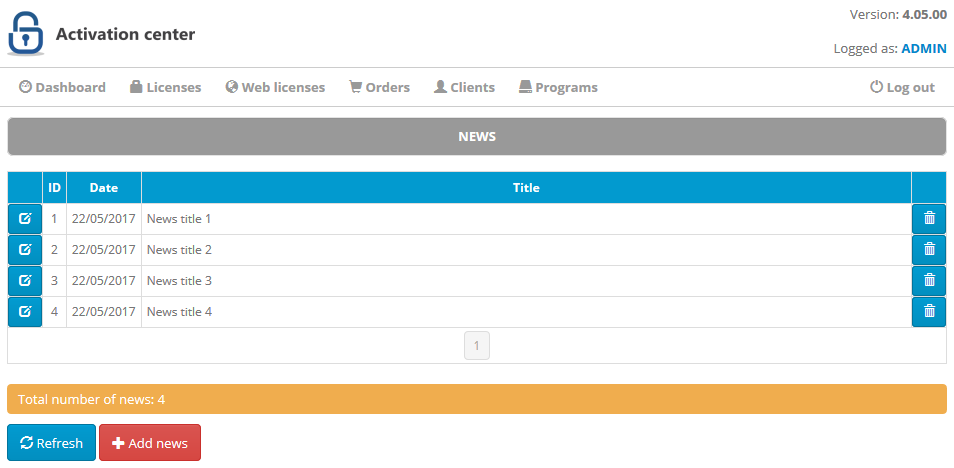
Task: Click the ID column header
Action: (55, 187)
